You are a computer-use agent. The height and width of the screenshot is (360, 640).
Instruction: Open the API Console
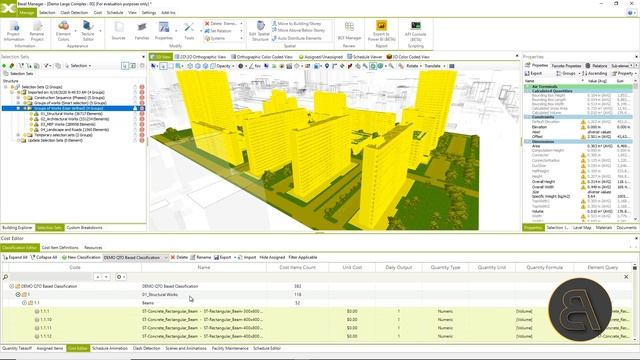[416, 31]
